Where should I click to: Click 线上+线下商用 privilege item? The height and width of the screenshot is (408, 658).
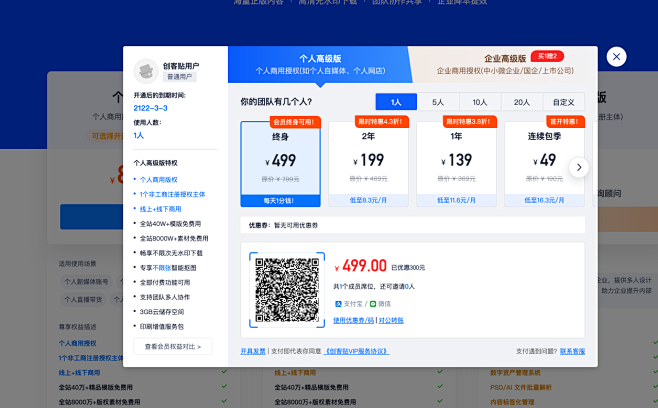(x=160, y=209)
